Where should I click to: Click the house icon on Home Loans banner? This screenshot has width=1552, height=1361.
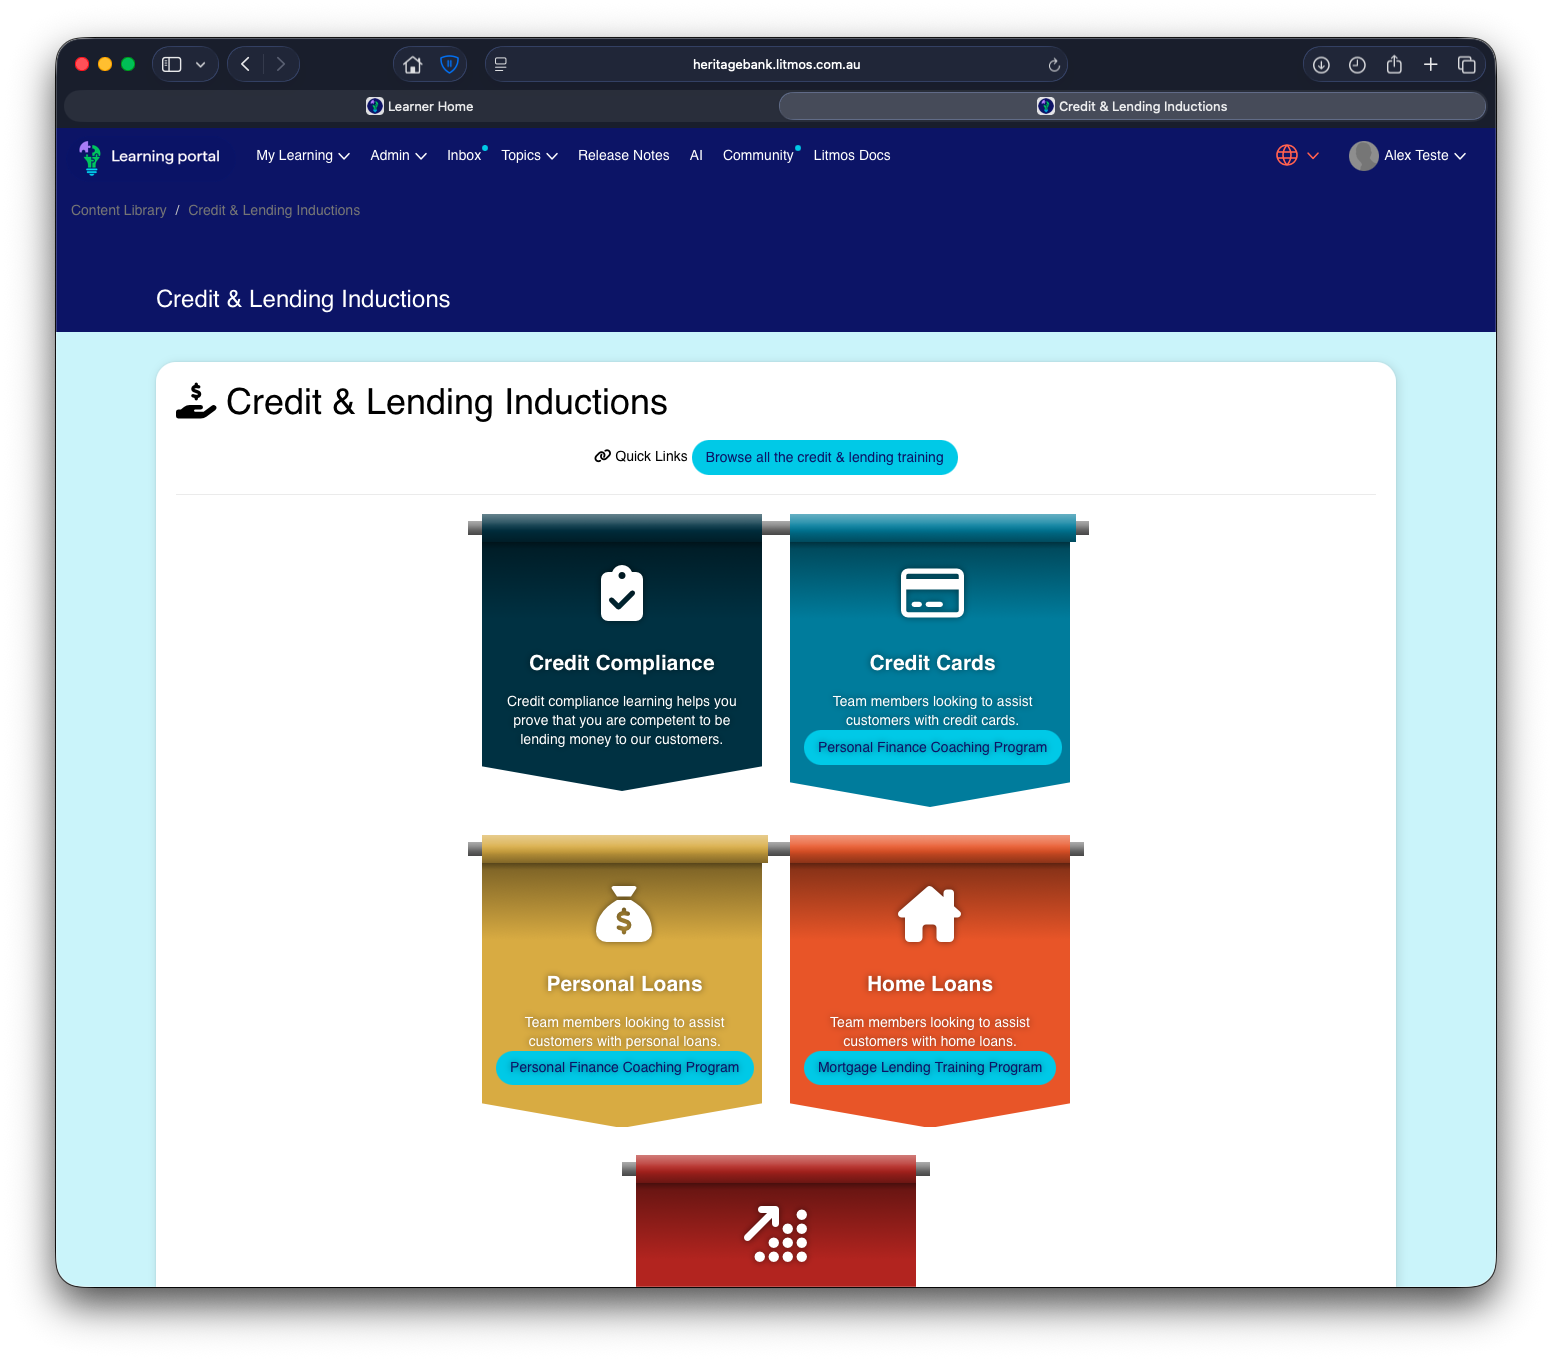(x=929, y=913)
